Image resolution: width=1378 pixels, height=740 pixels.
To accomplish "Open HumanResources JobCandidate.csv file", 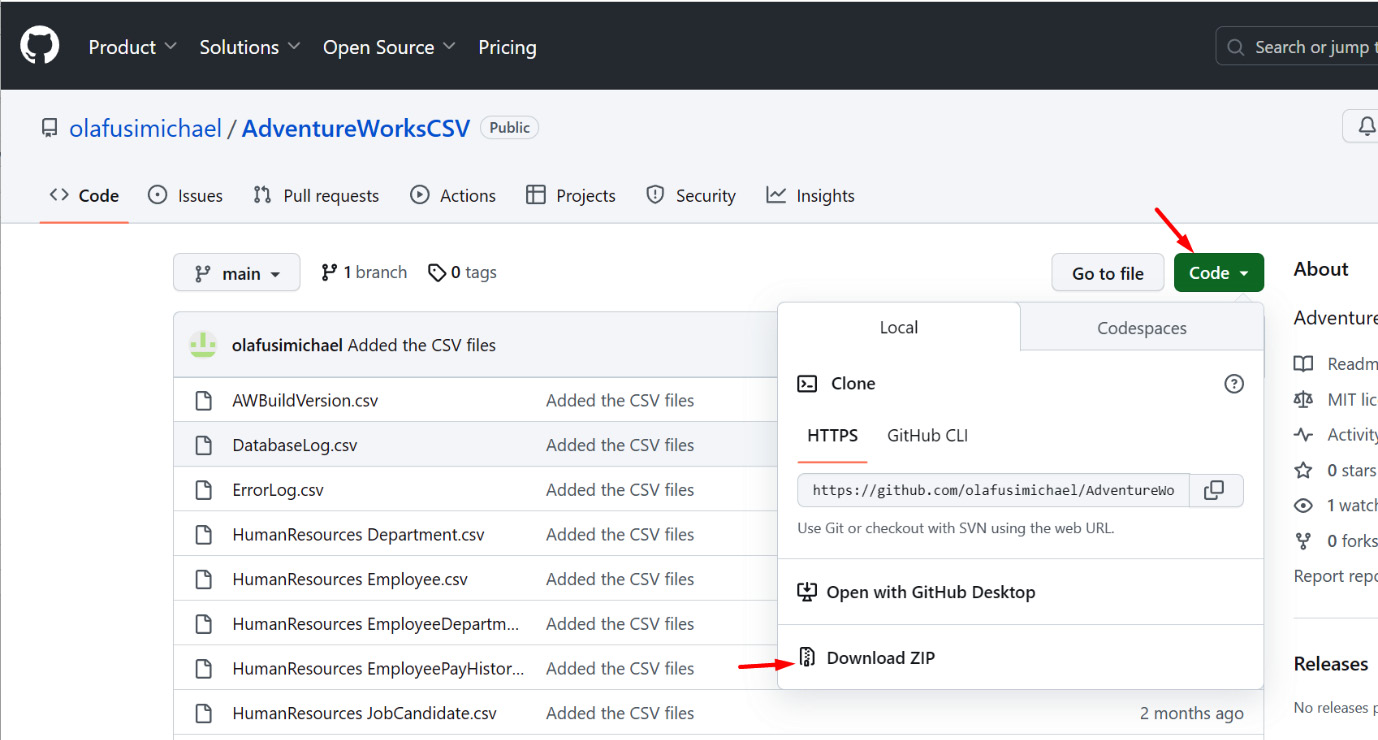I will 364,713.
